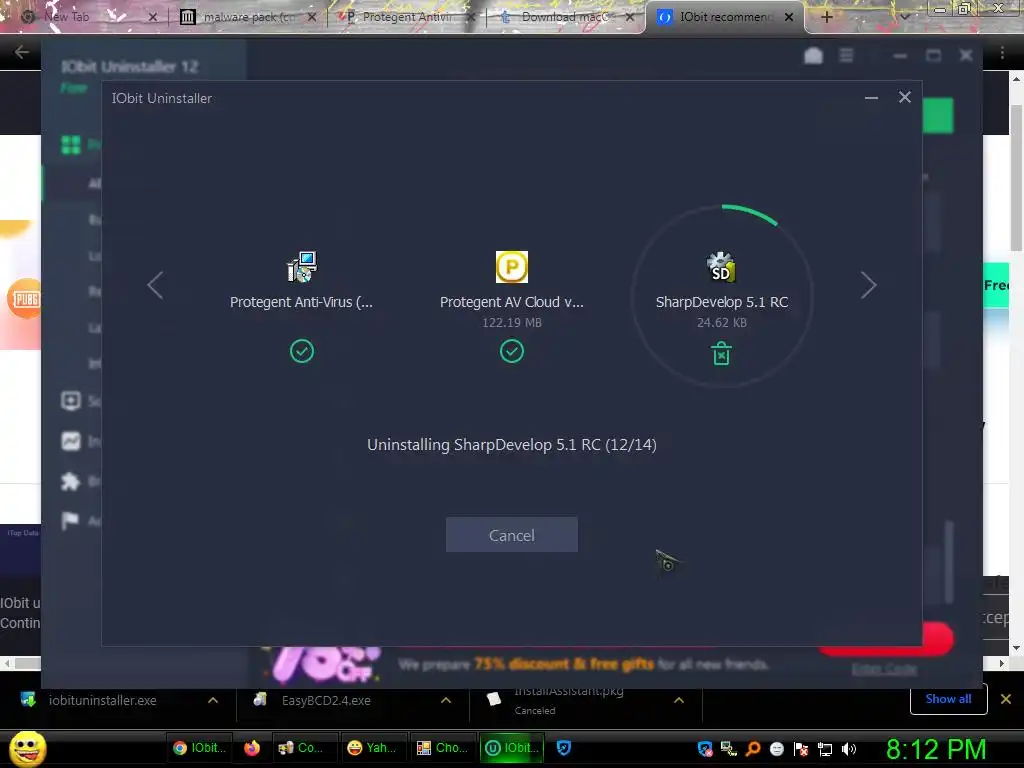This screenshot has width=1024, height=768.
Task: Click the 8:12 PM clock
Action: tap(936, 749)
